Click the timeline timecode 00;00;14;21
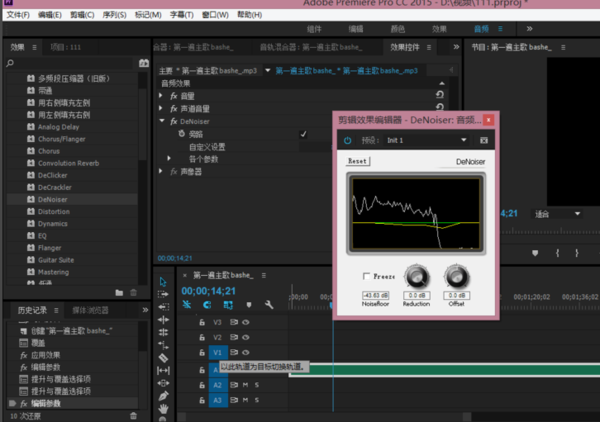The height and width of the screenshot is (422, 600). (x=209, y=291)
